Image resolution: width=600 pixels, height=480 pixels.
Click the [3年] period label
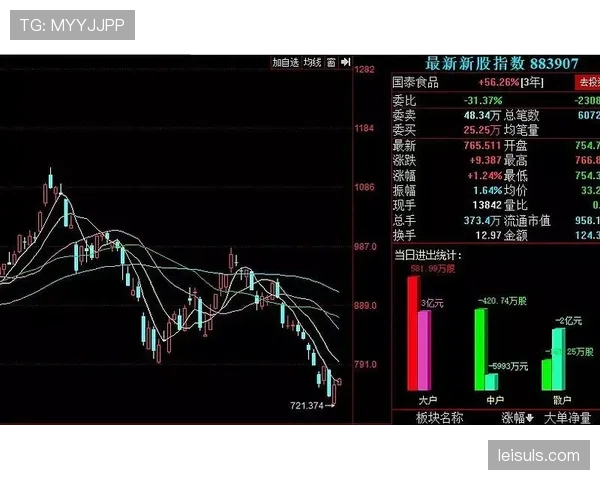533,83
